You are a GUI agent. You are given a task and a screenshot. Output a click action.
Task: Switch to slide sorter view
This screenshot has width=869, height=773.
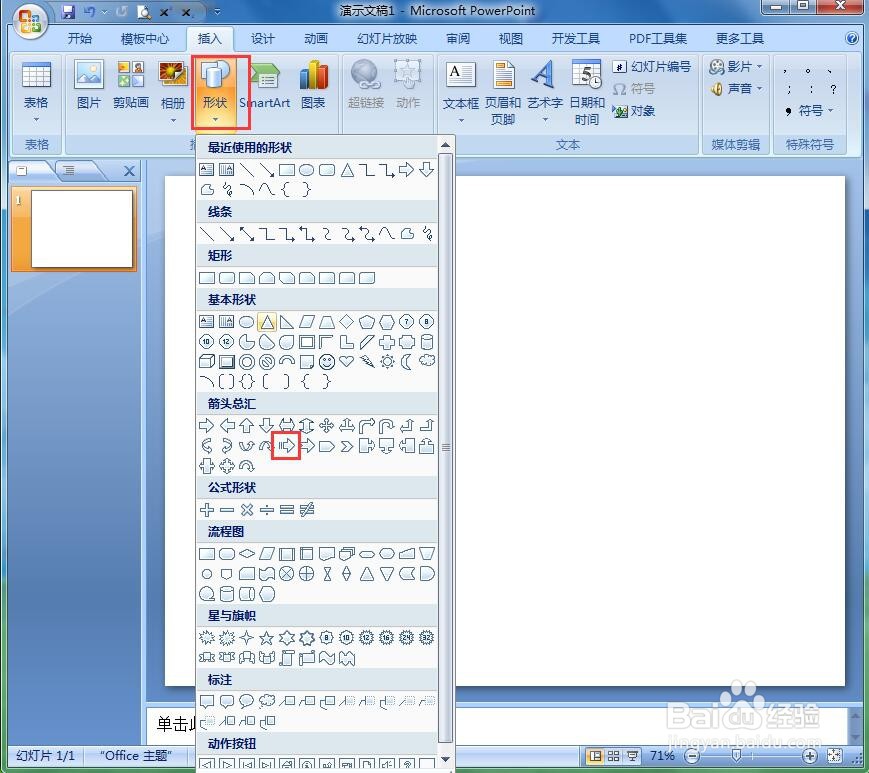[614, 756]
